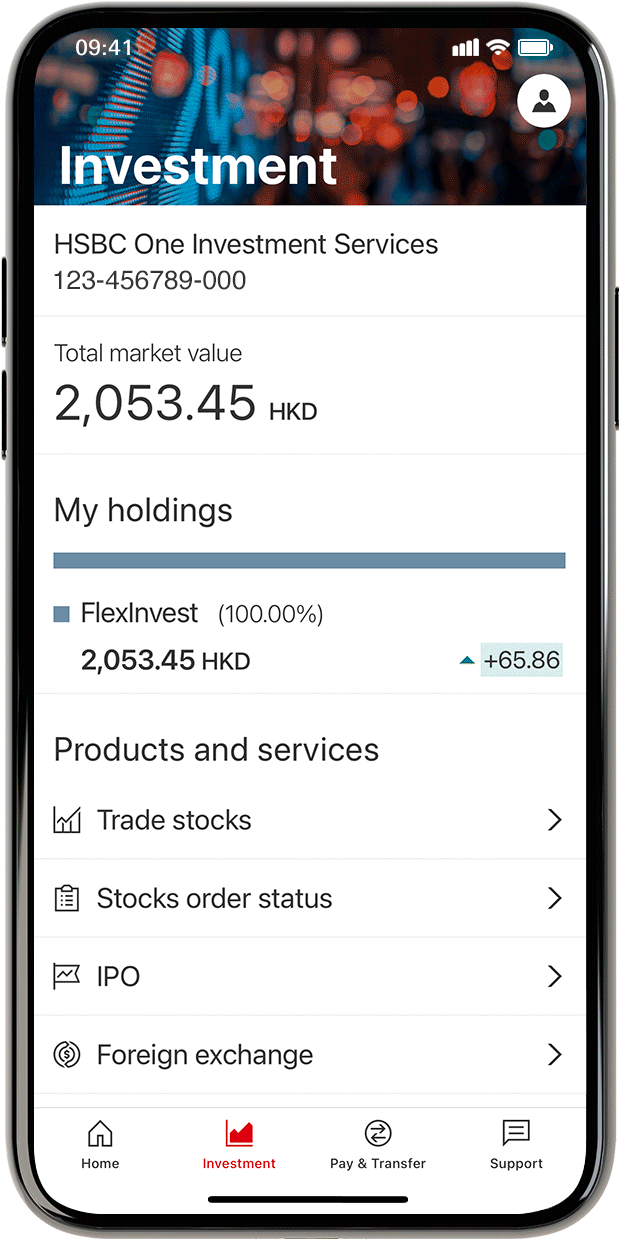This screenshot has height=1239, width=619.
Task: Click the IPO flag icon
Action: click(x=66, y=976)
